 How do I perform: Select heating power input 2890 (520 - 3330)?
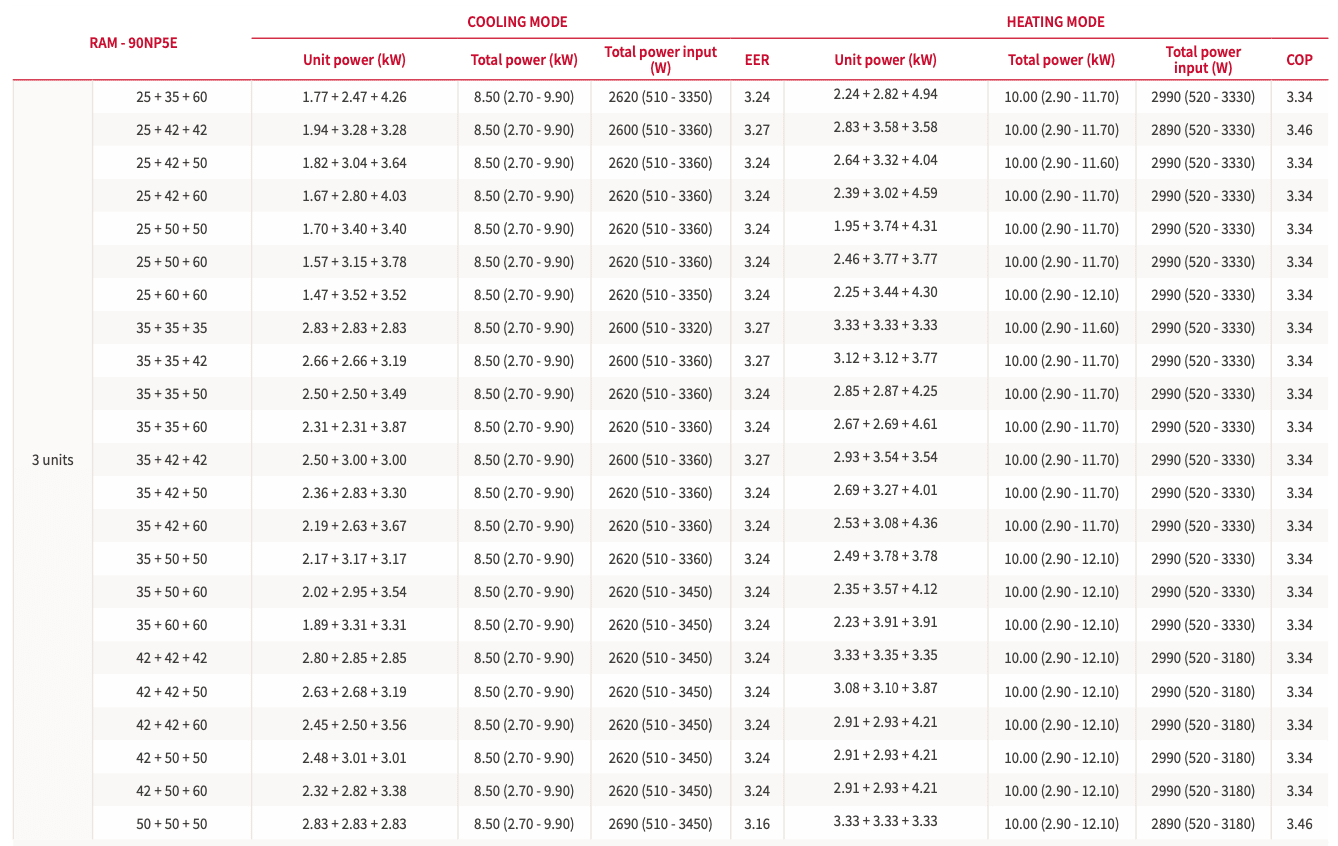click(1203, 130)
